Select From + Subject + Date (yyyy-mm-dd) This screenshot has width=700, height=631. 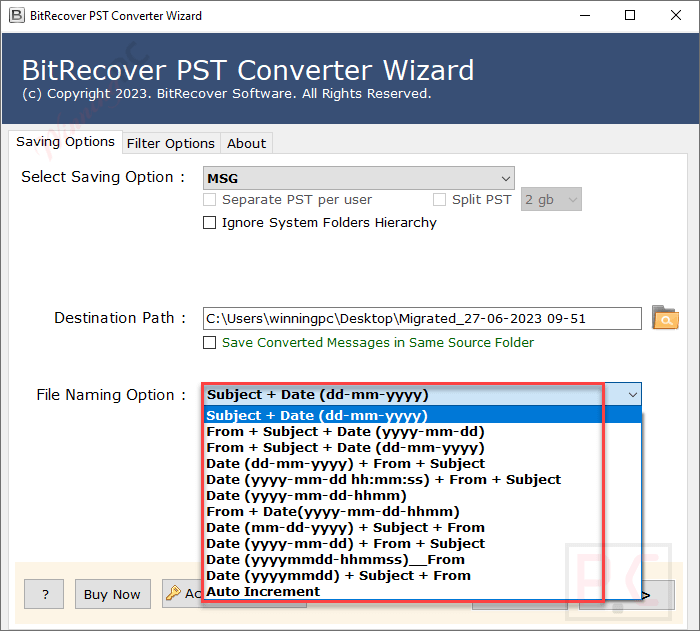coord(423,431)
